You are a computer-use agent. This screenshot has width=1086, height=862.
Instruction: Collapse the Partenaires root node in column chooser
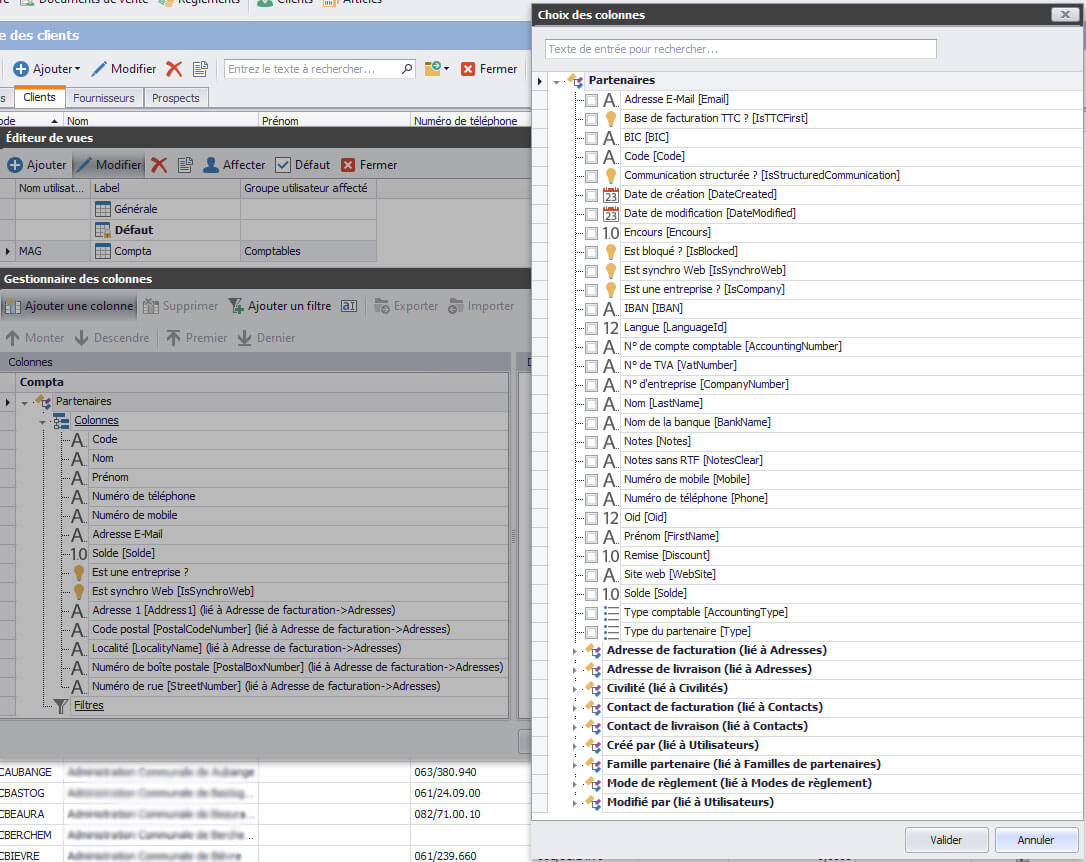(x=557, y=81)
